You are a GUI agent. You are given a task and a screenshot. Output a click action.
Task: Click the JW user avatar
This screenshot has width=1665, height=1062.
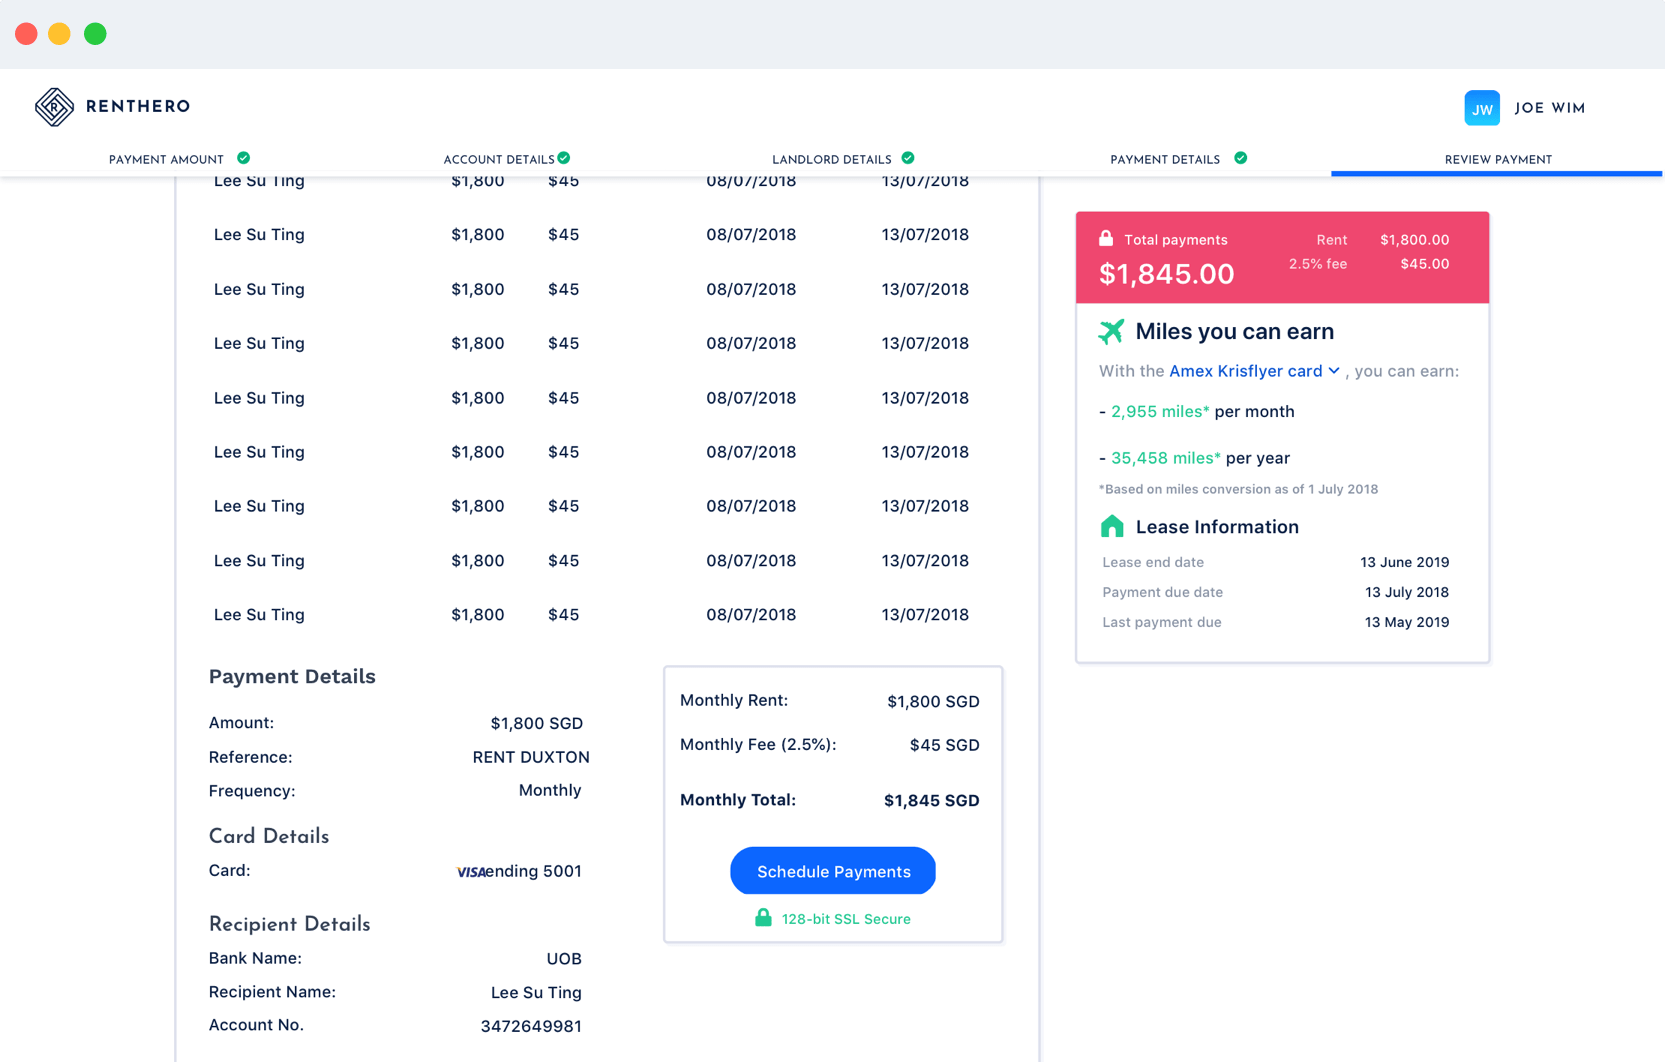[1481, 108]
